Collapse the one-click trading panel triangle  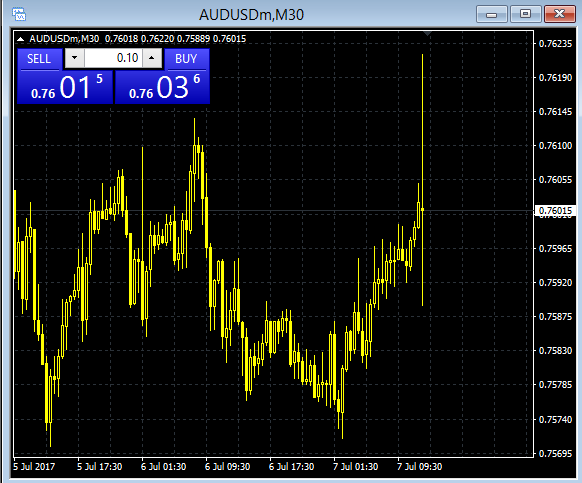click(x=20, y=39)
